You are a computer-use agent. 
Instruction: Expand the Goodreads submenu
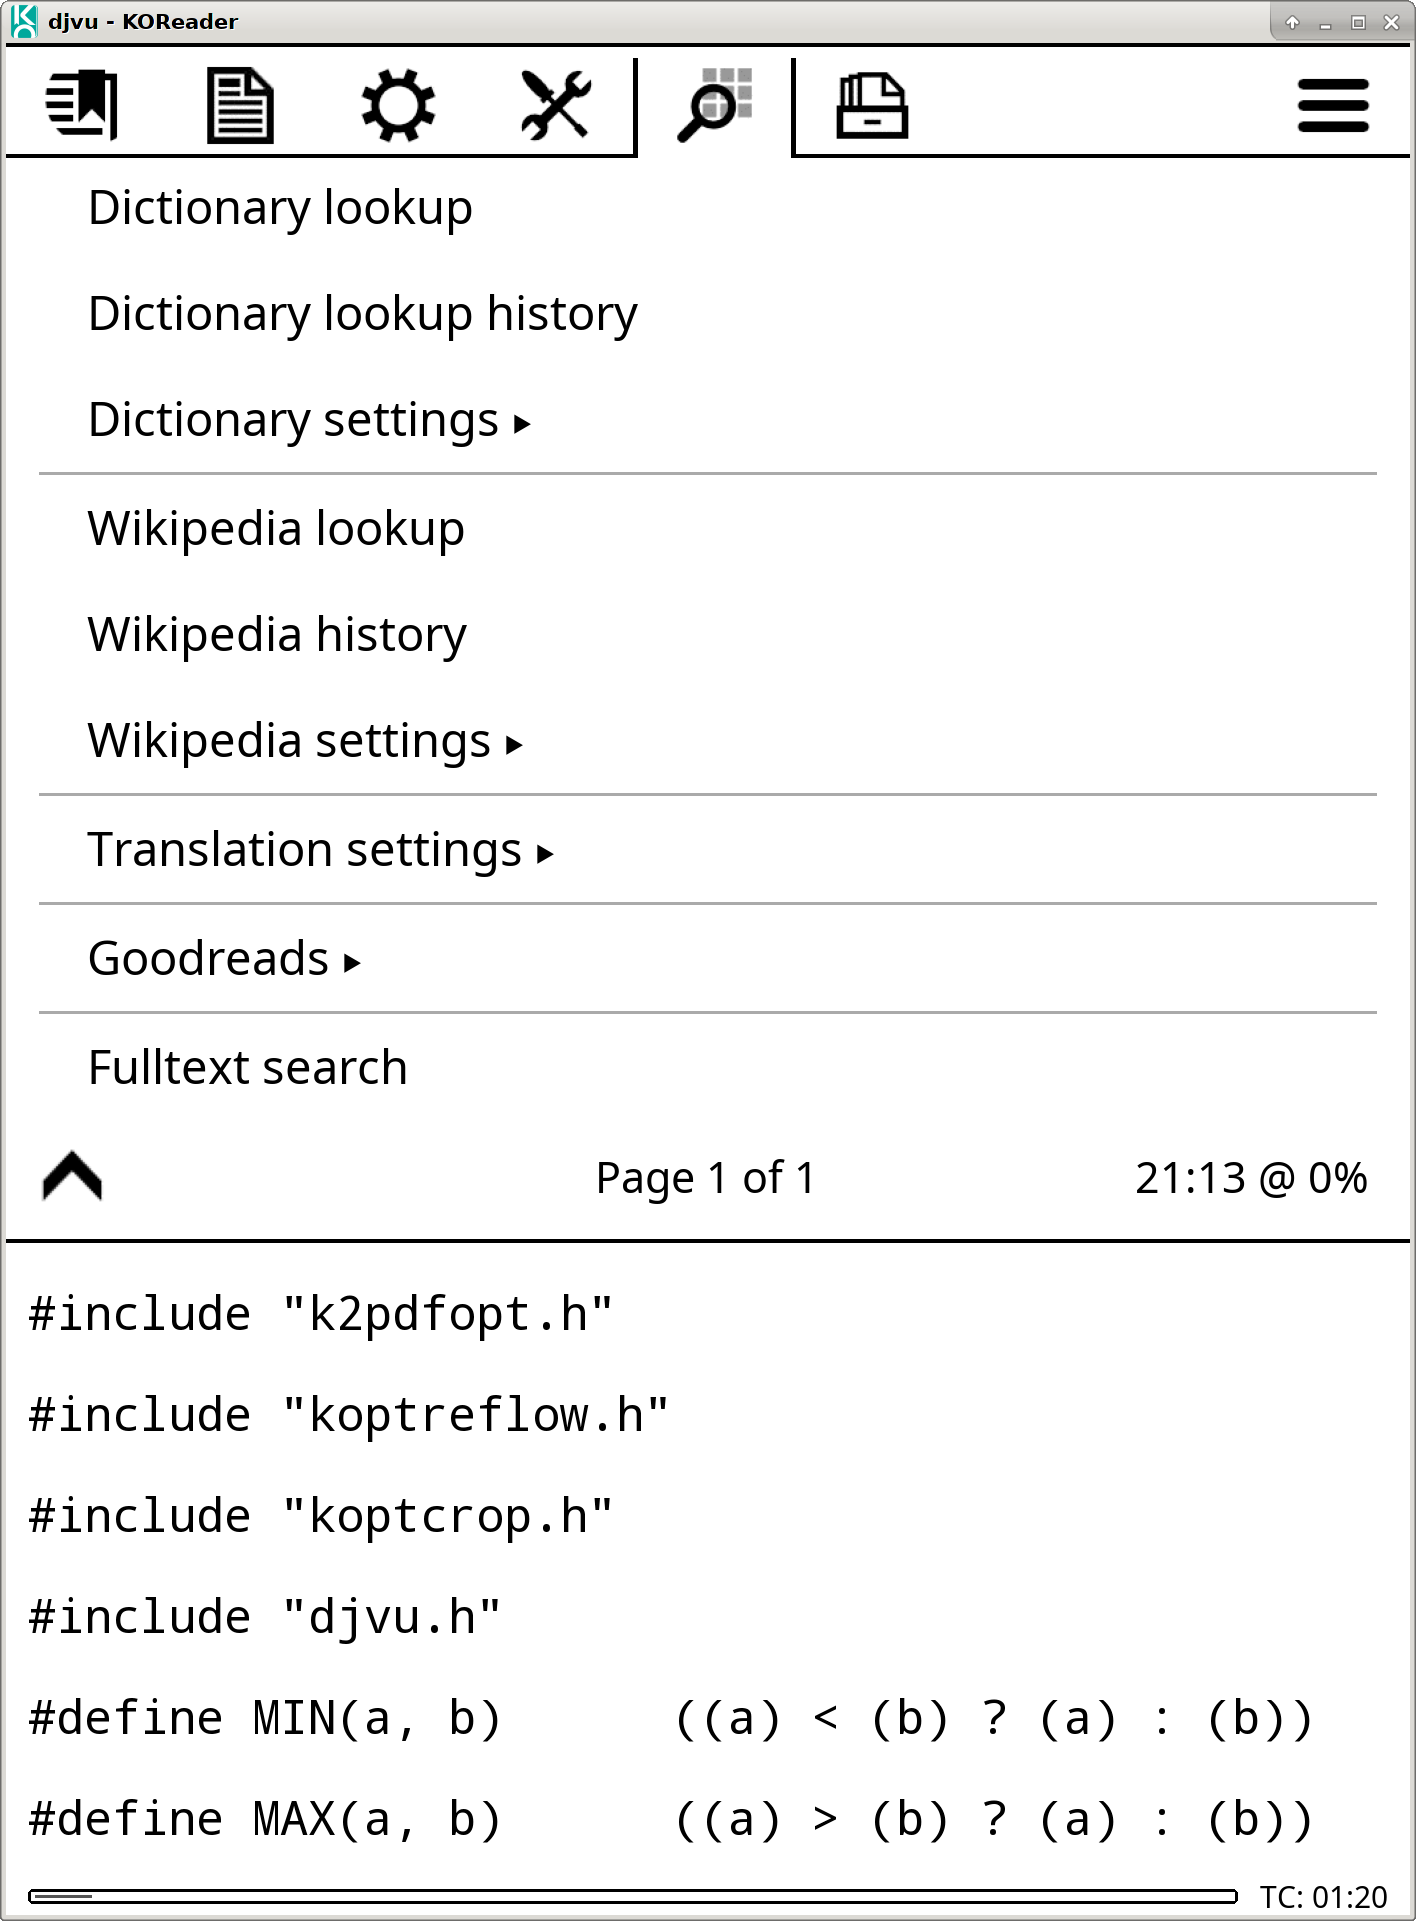click(224, 957)
